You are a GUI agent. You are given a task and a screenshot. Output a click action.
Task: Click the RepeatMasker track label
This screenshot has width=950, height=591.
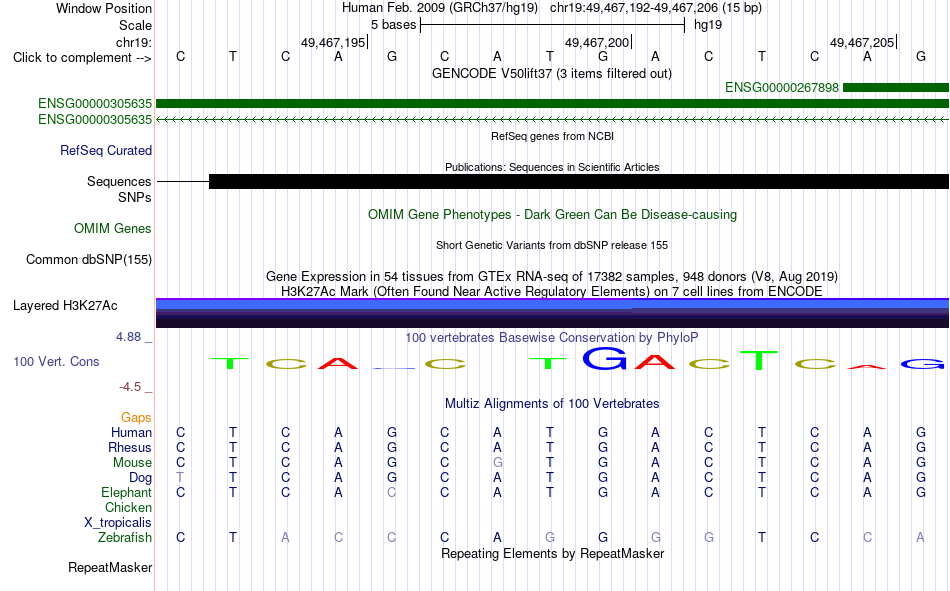(110, 568)
